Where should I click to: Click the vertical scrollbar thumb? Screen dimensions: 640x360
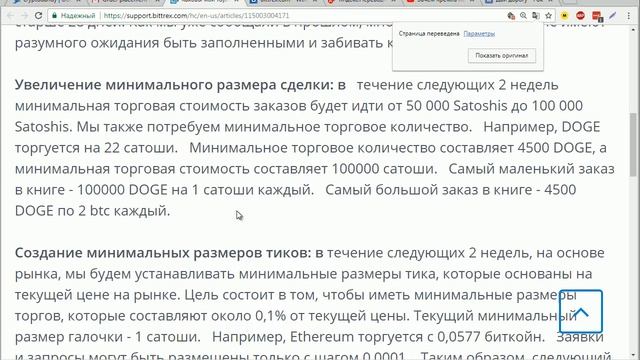point(633,144)
